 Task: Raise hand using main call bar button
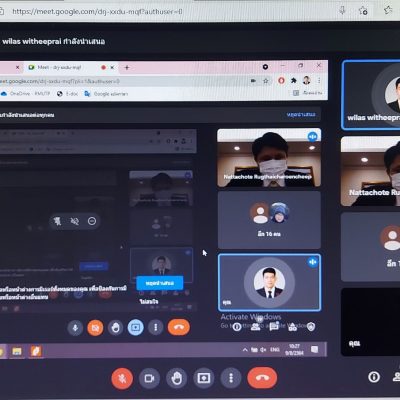[x=176, y=378]
